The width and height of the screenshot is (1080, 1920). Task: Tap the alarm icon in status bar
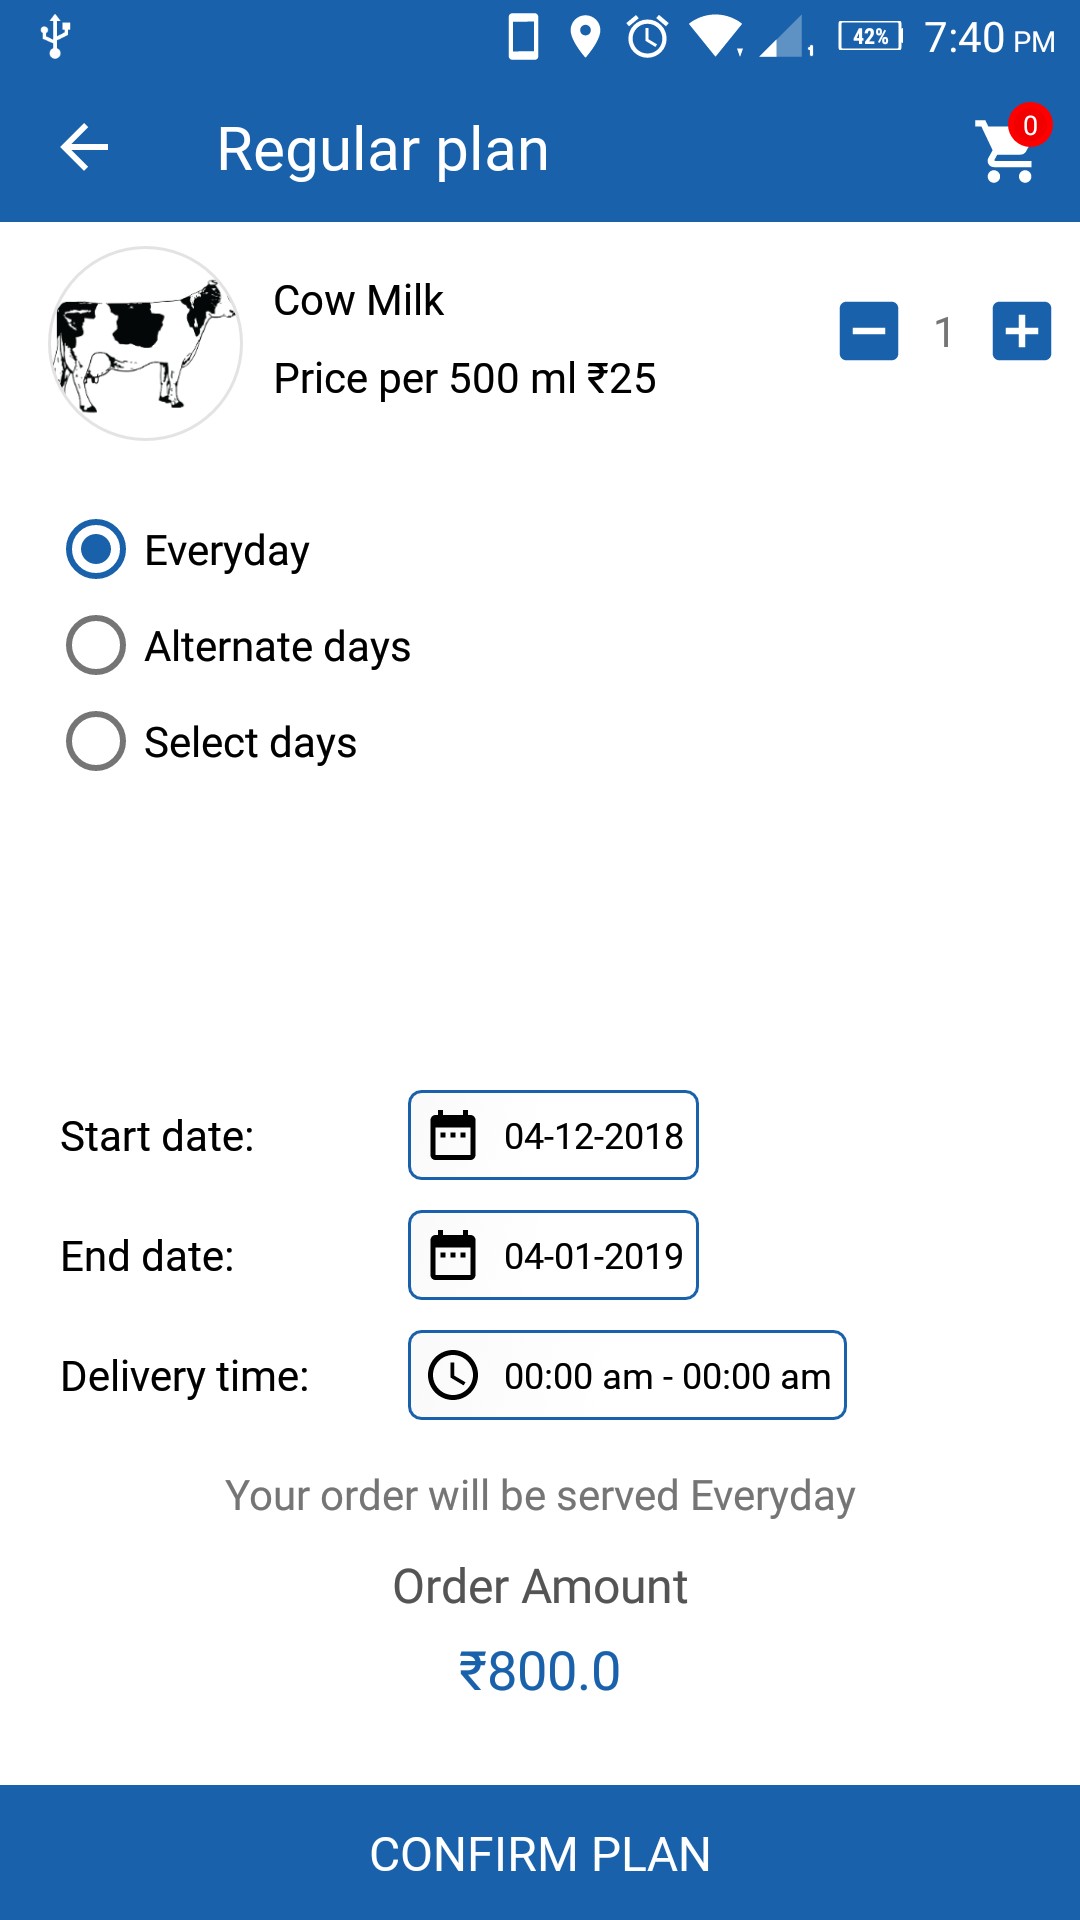coord(647,38)
